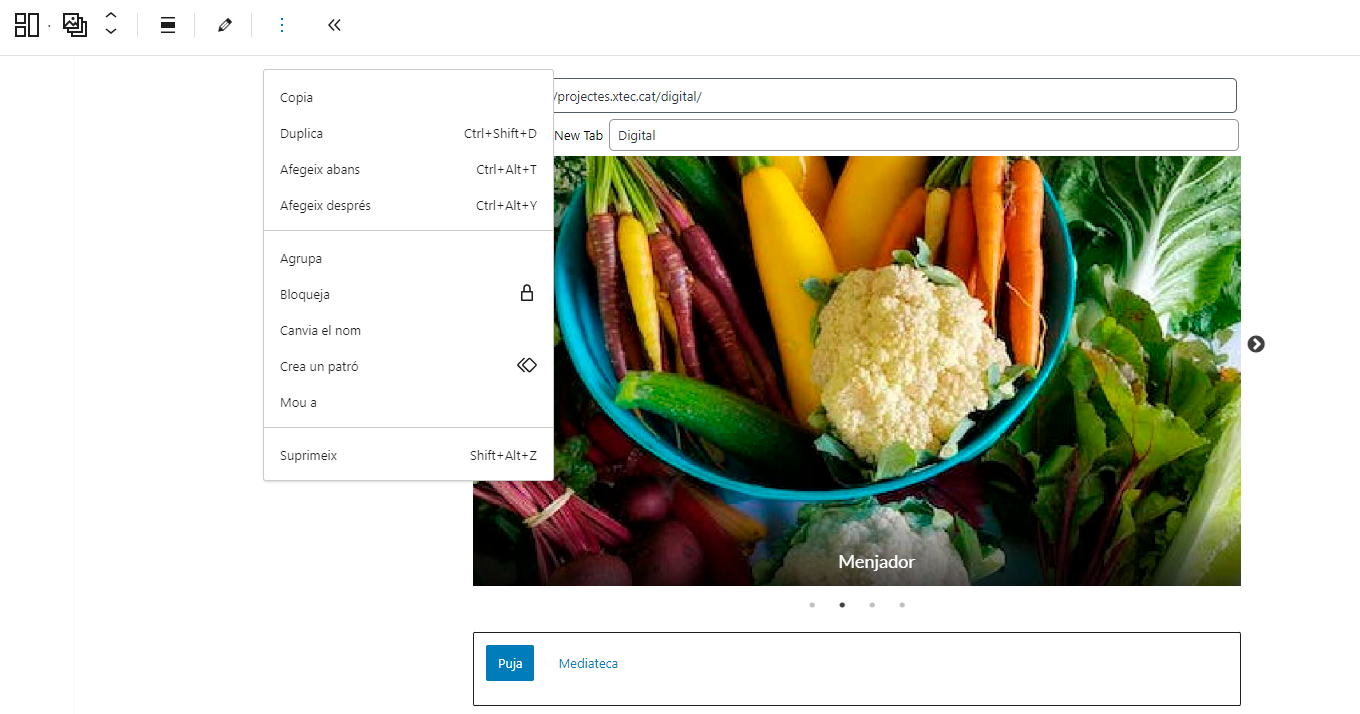Image resolution: width=1360 pixels, height=714 pixels.
Task: Go to next slide with the arrow
Action: coord(1256,344)
